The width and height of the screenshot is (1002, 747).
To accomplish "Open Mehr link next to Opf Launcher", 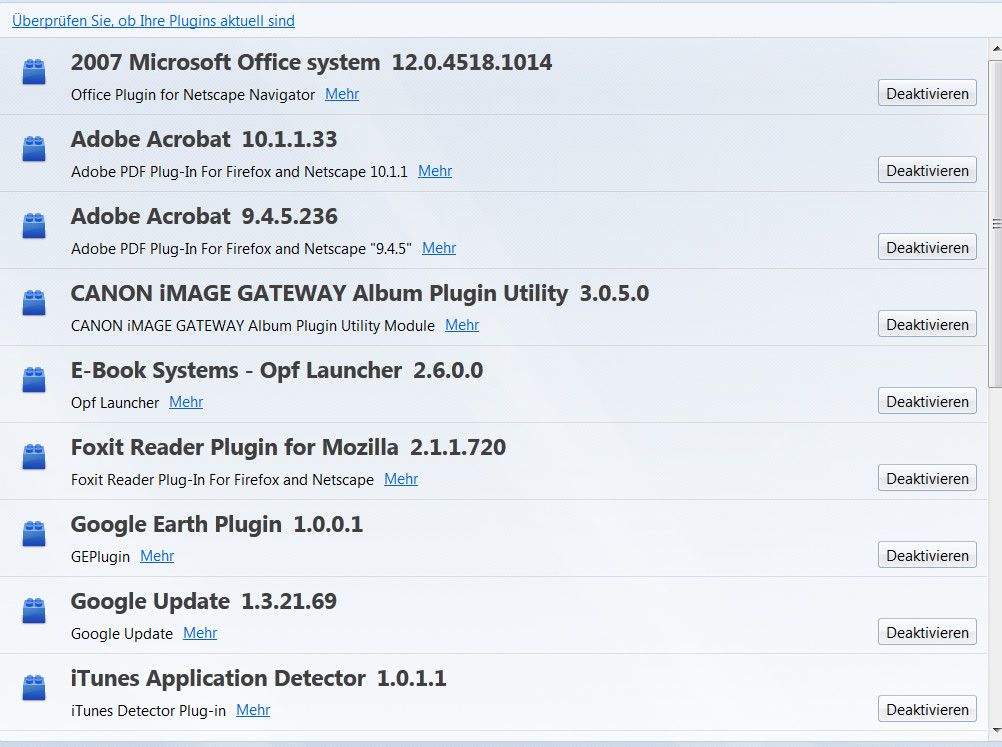I will click(x=186, y=402).
